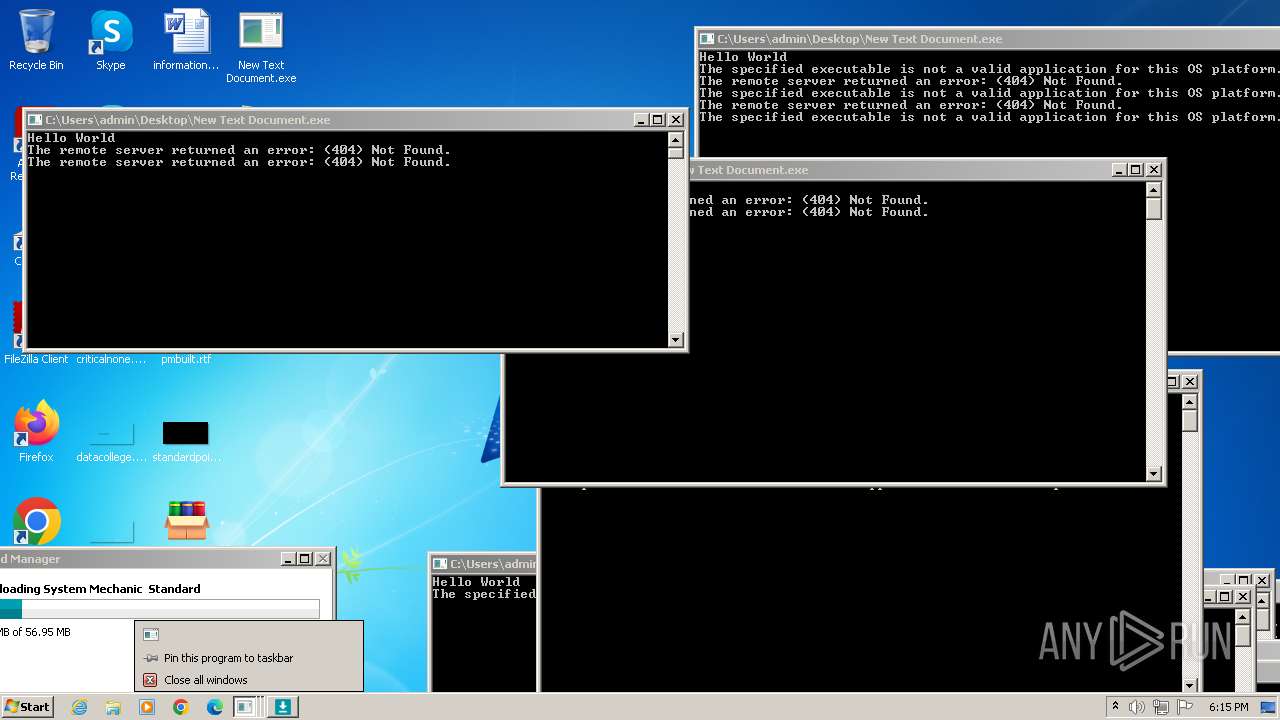Close the front-left console window
This screenshot has width=1280, height=720.
(x=676, y=120)
